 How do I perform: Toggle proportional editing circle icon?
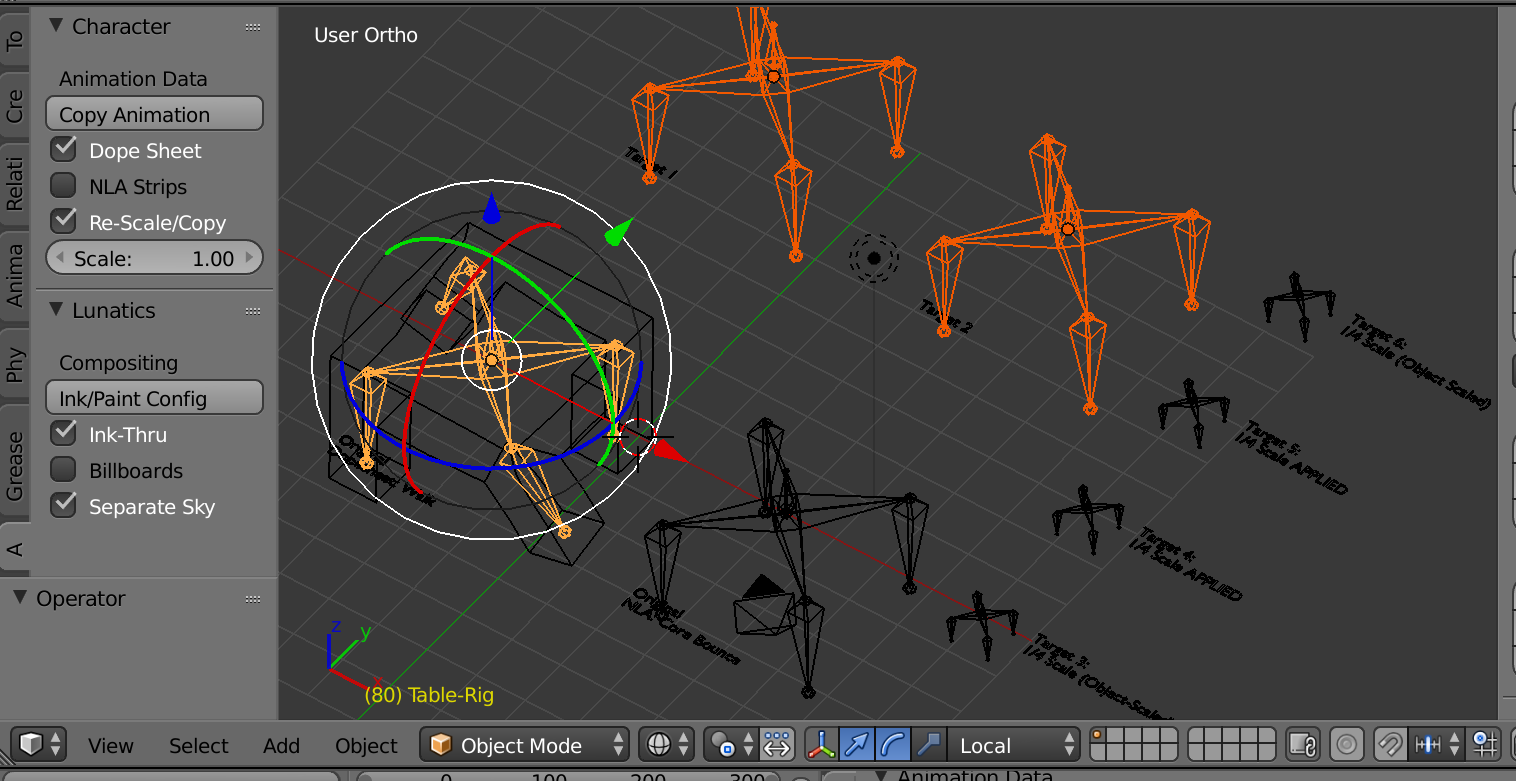[x=1346, y=745]
